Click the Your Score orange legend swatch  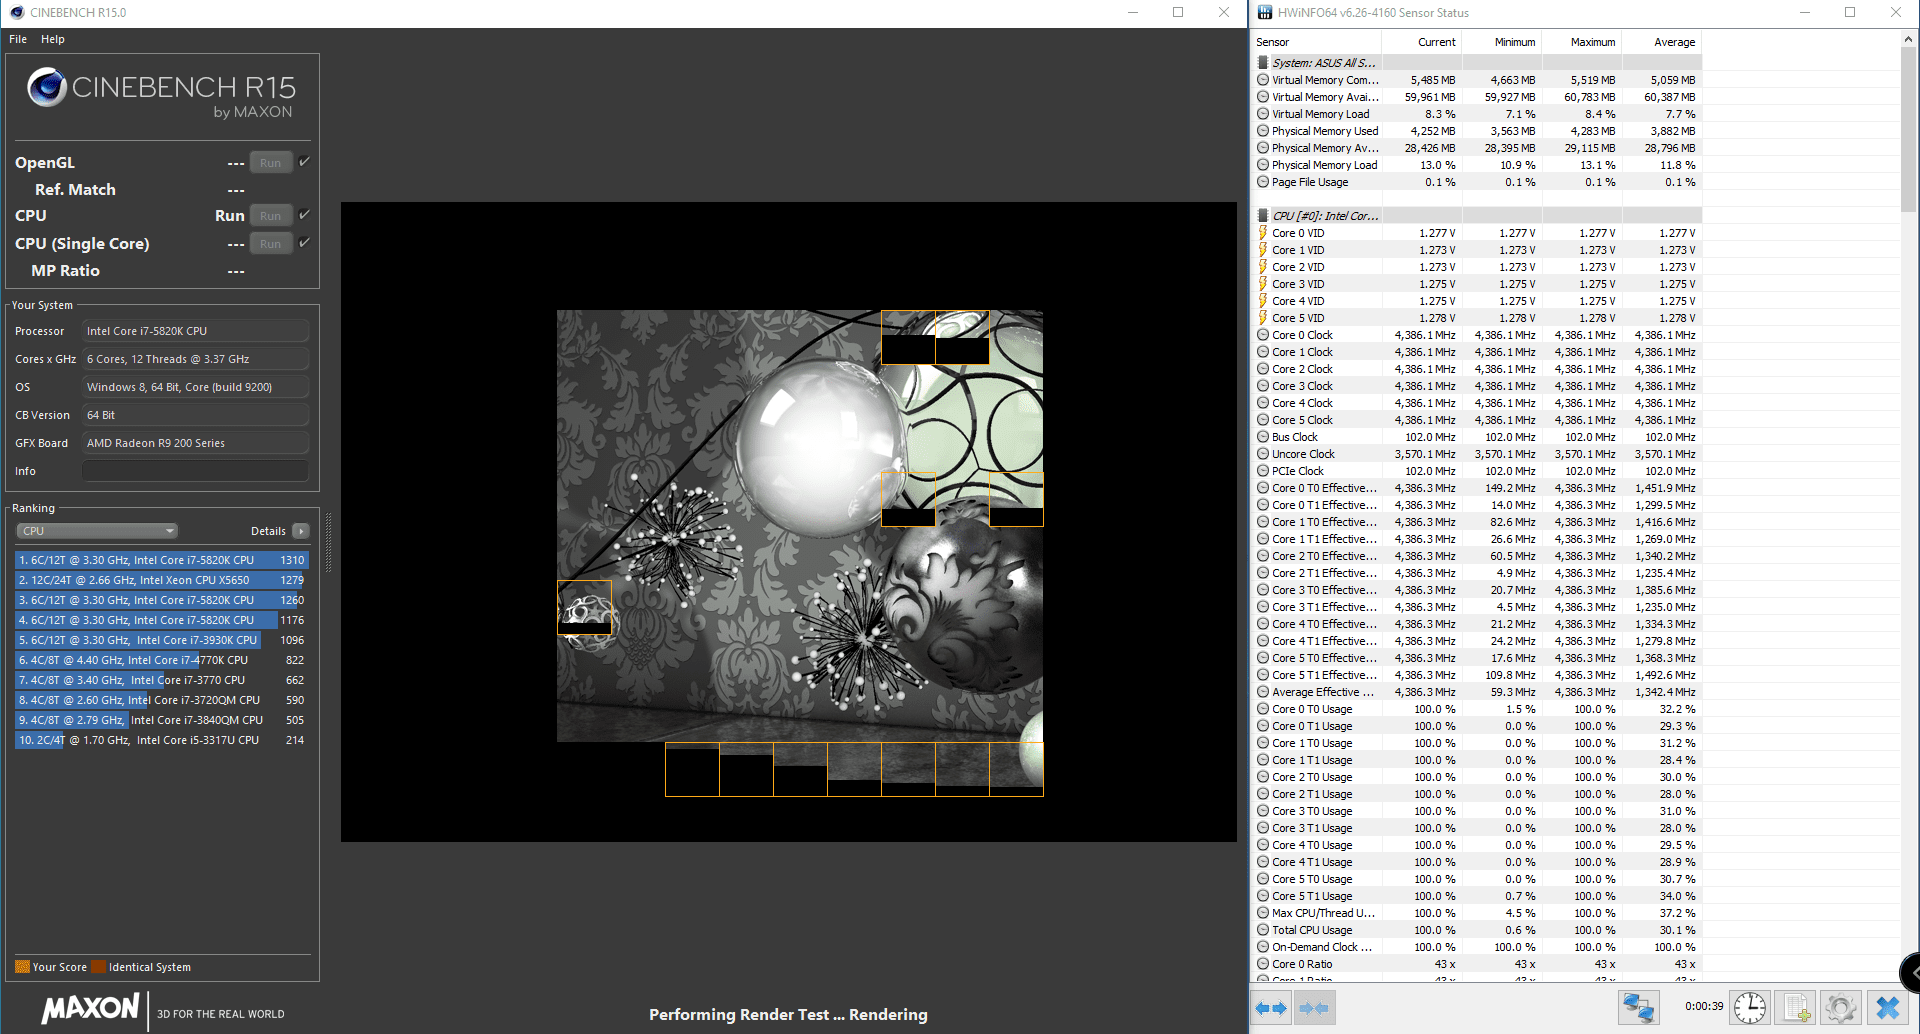22,967
